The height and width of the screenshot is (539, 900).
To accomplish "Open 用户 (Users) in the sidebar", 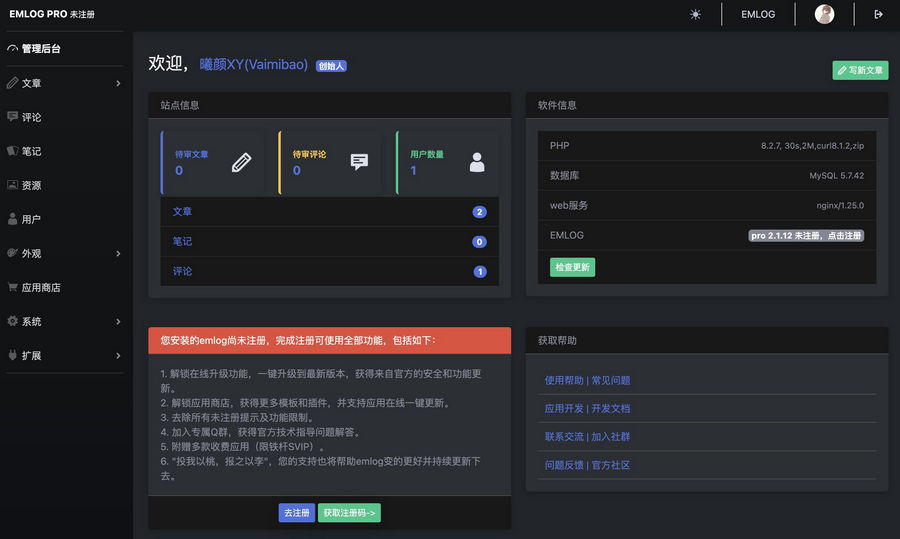I will click(32, 219).
